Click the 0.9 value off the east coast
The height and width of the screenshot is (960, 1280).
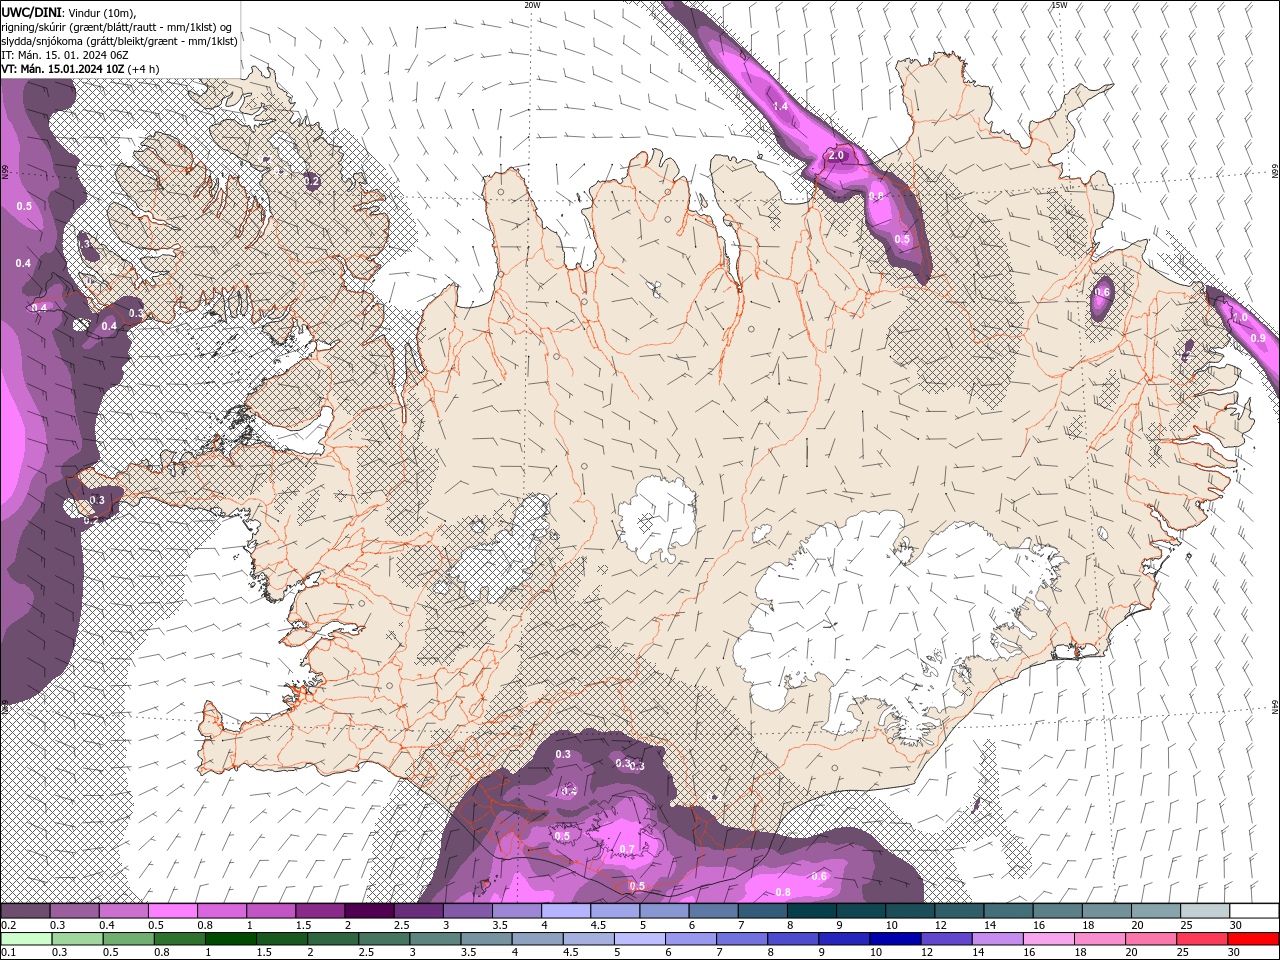tap(1258, 339)
